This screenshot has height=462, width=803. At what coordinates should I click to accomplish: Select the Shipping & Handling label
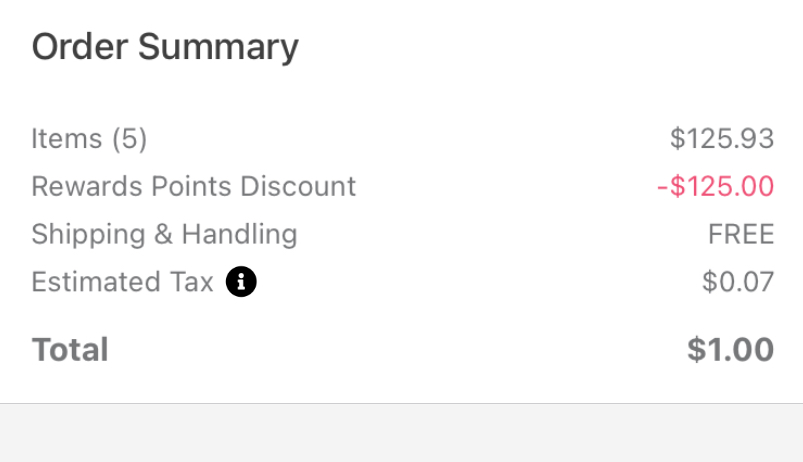[x=164, y=235]
